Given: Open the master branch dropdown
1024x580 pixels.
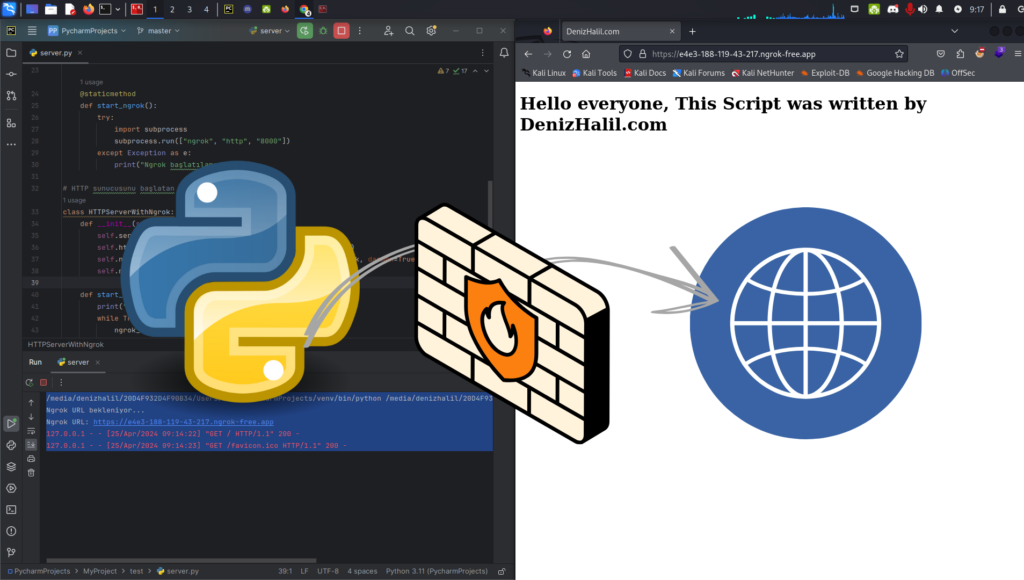Looking at the screenshot, I should pos(162,30).
